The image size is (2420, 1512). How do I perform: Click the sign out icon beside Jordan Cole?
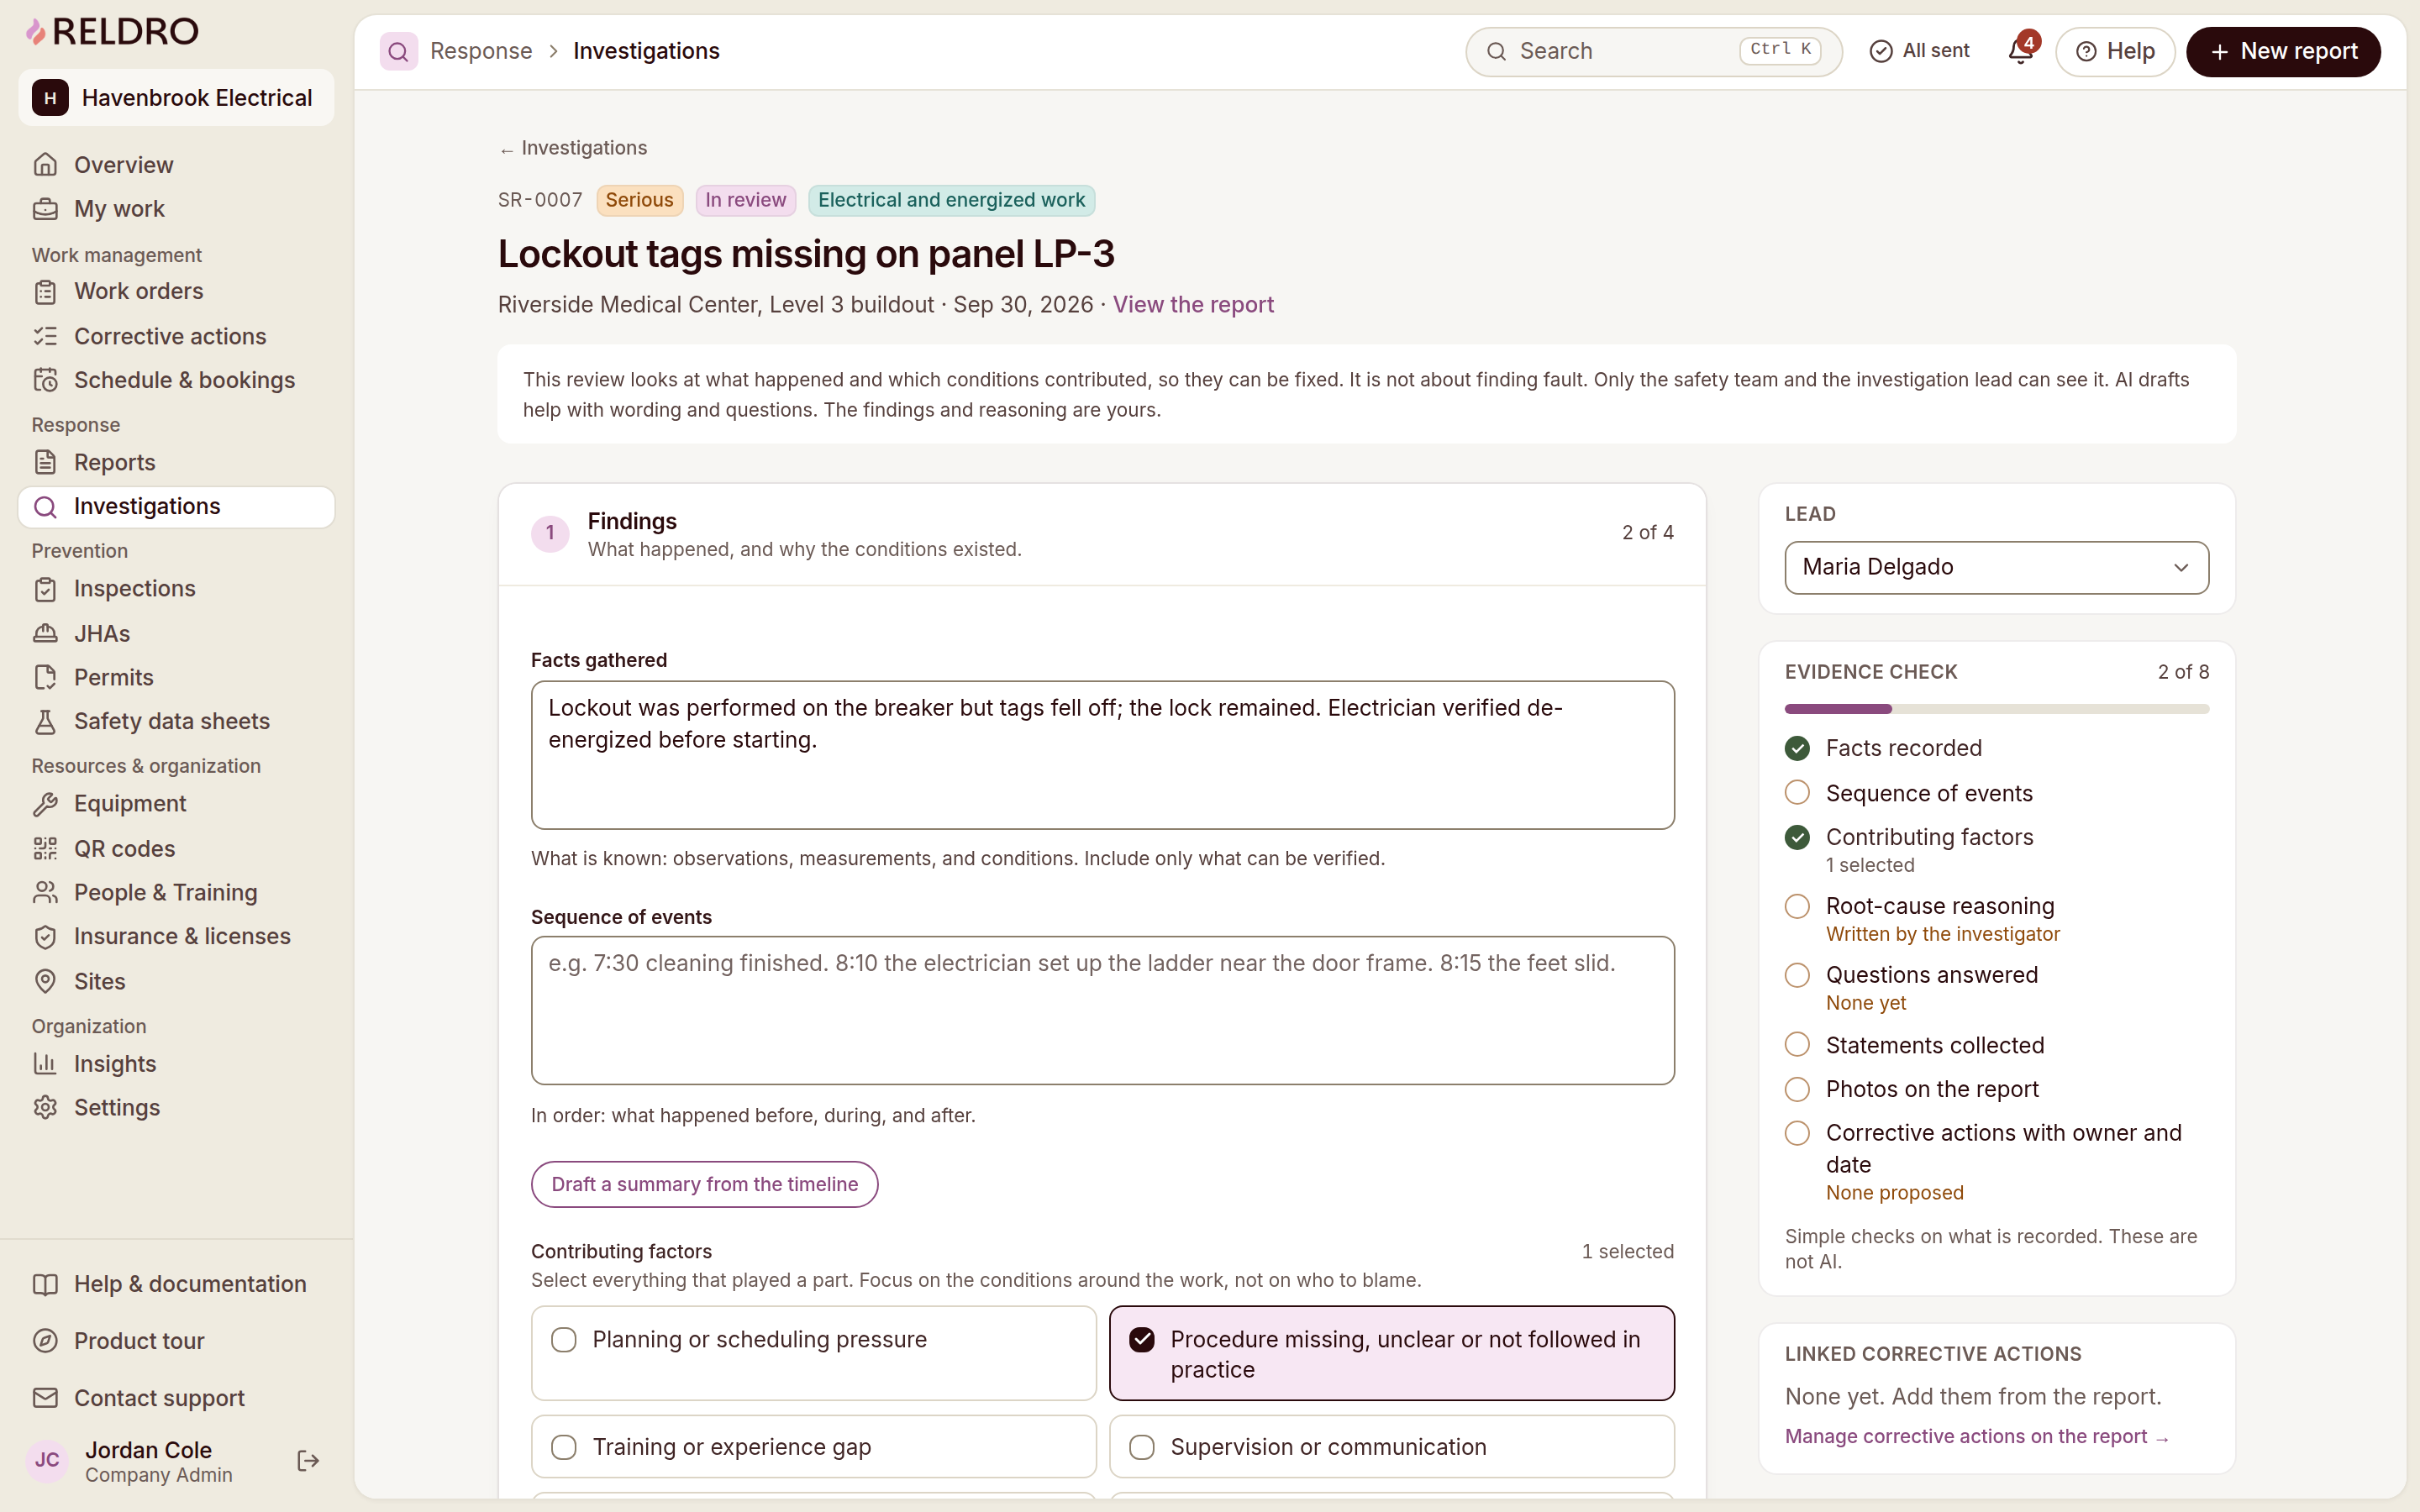(308, 1461)
